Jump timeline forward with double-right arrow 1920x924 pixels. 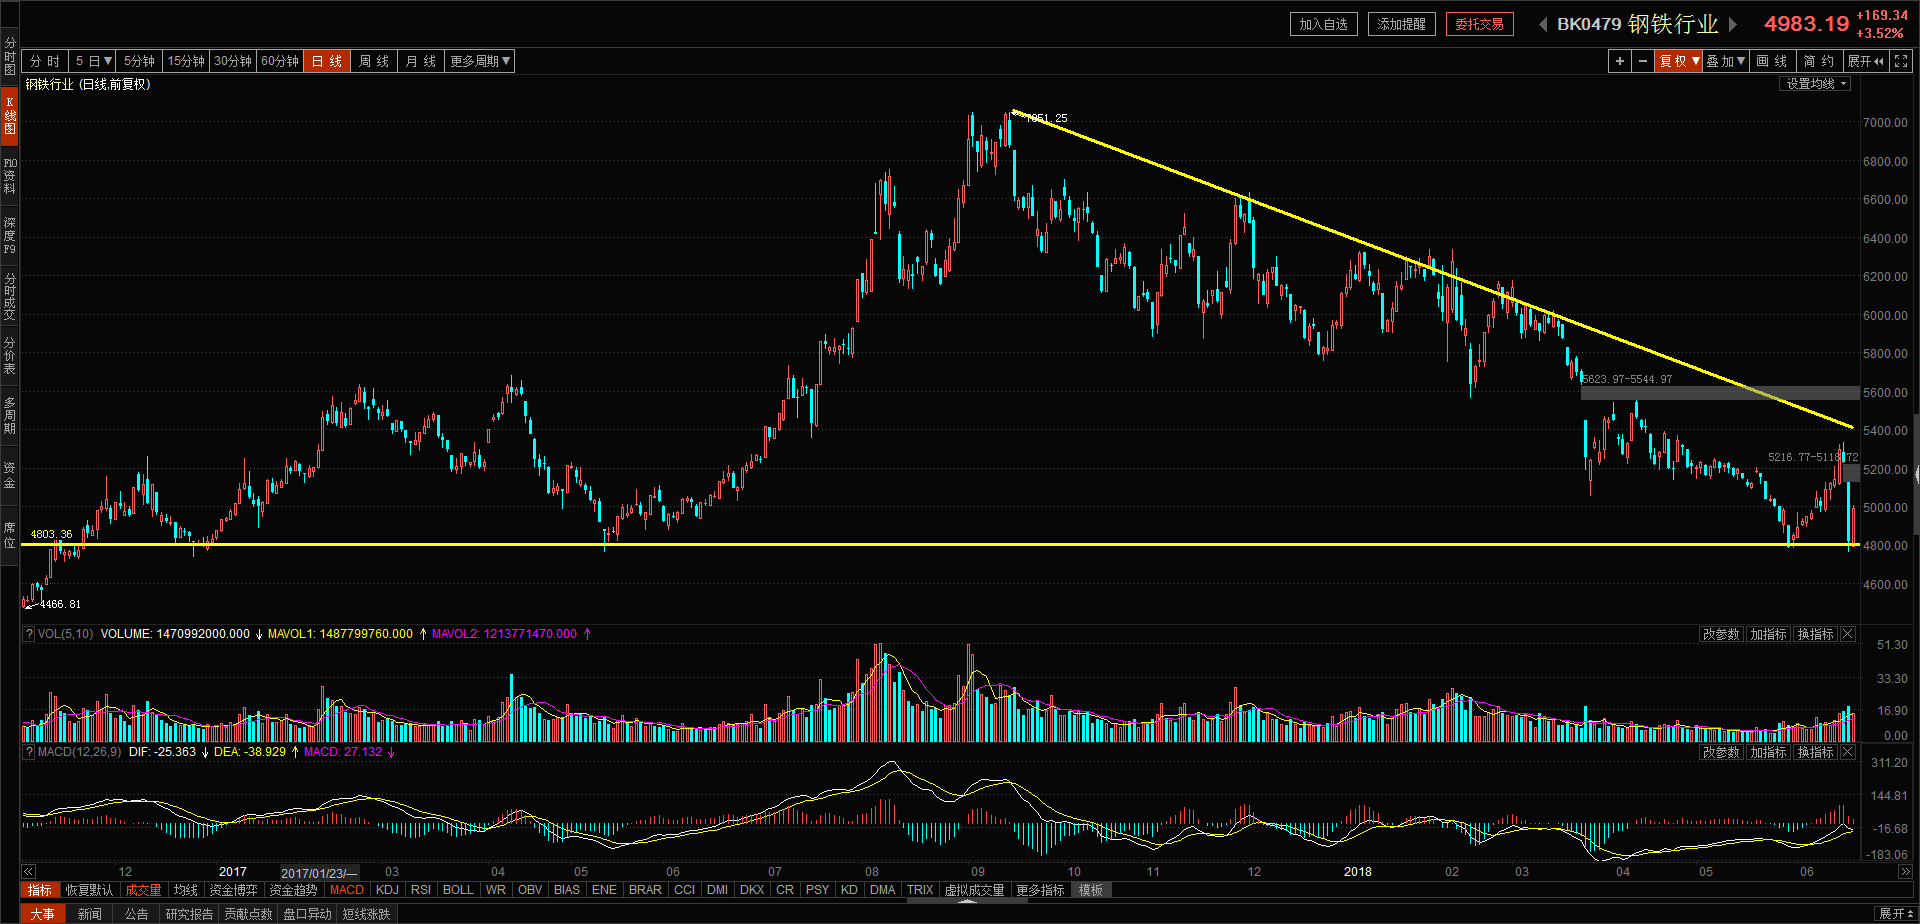[x=1905, y=872]
